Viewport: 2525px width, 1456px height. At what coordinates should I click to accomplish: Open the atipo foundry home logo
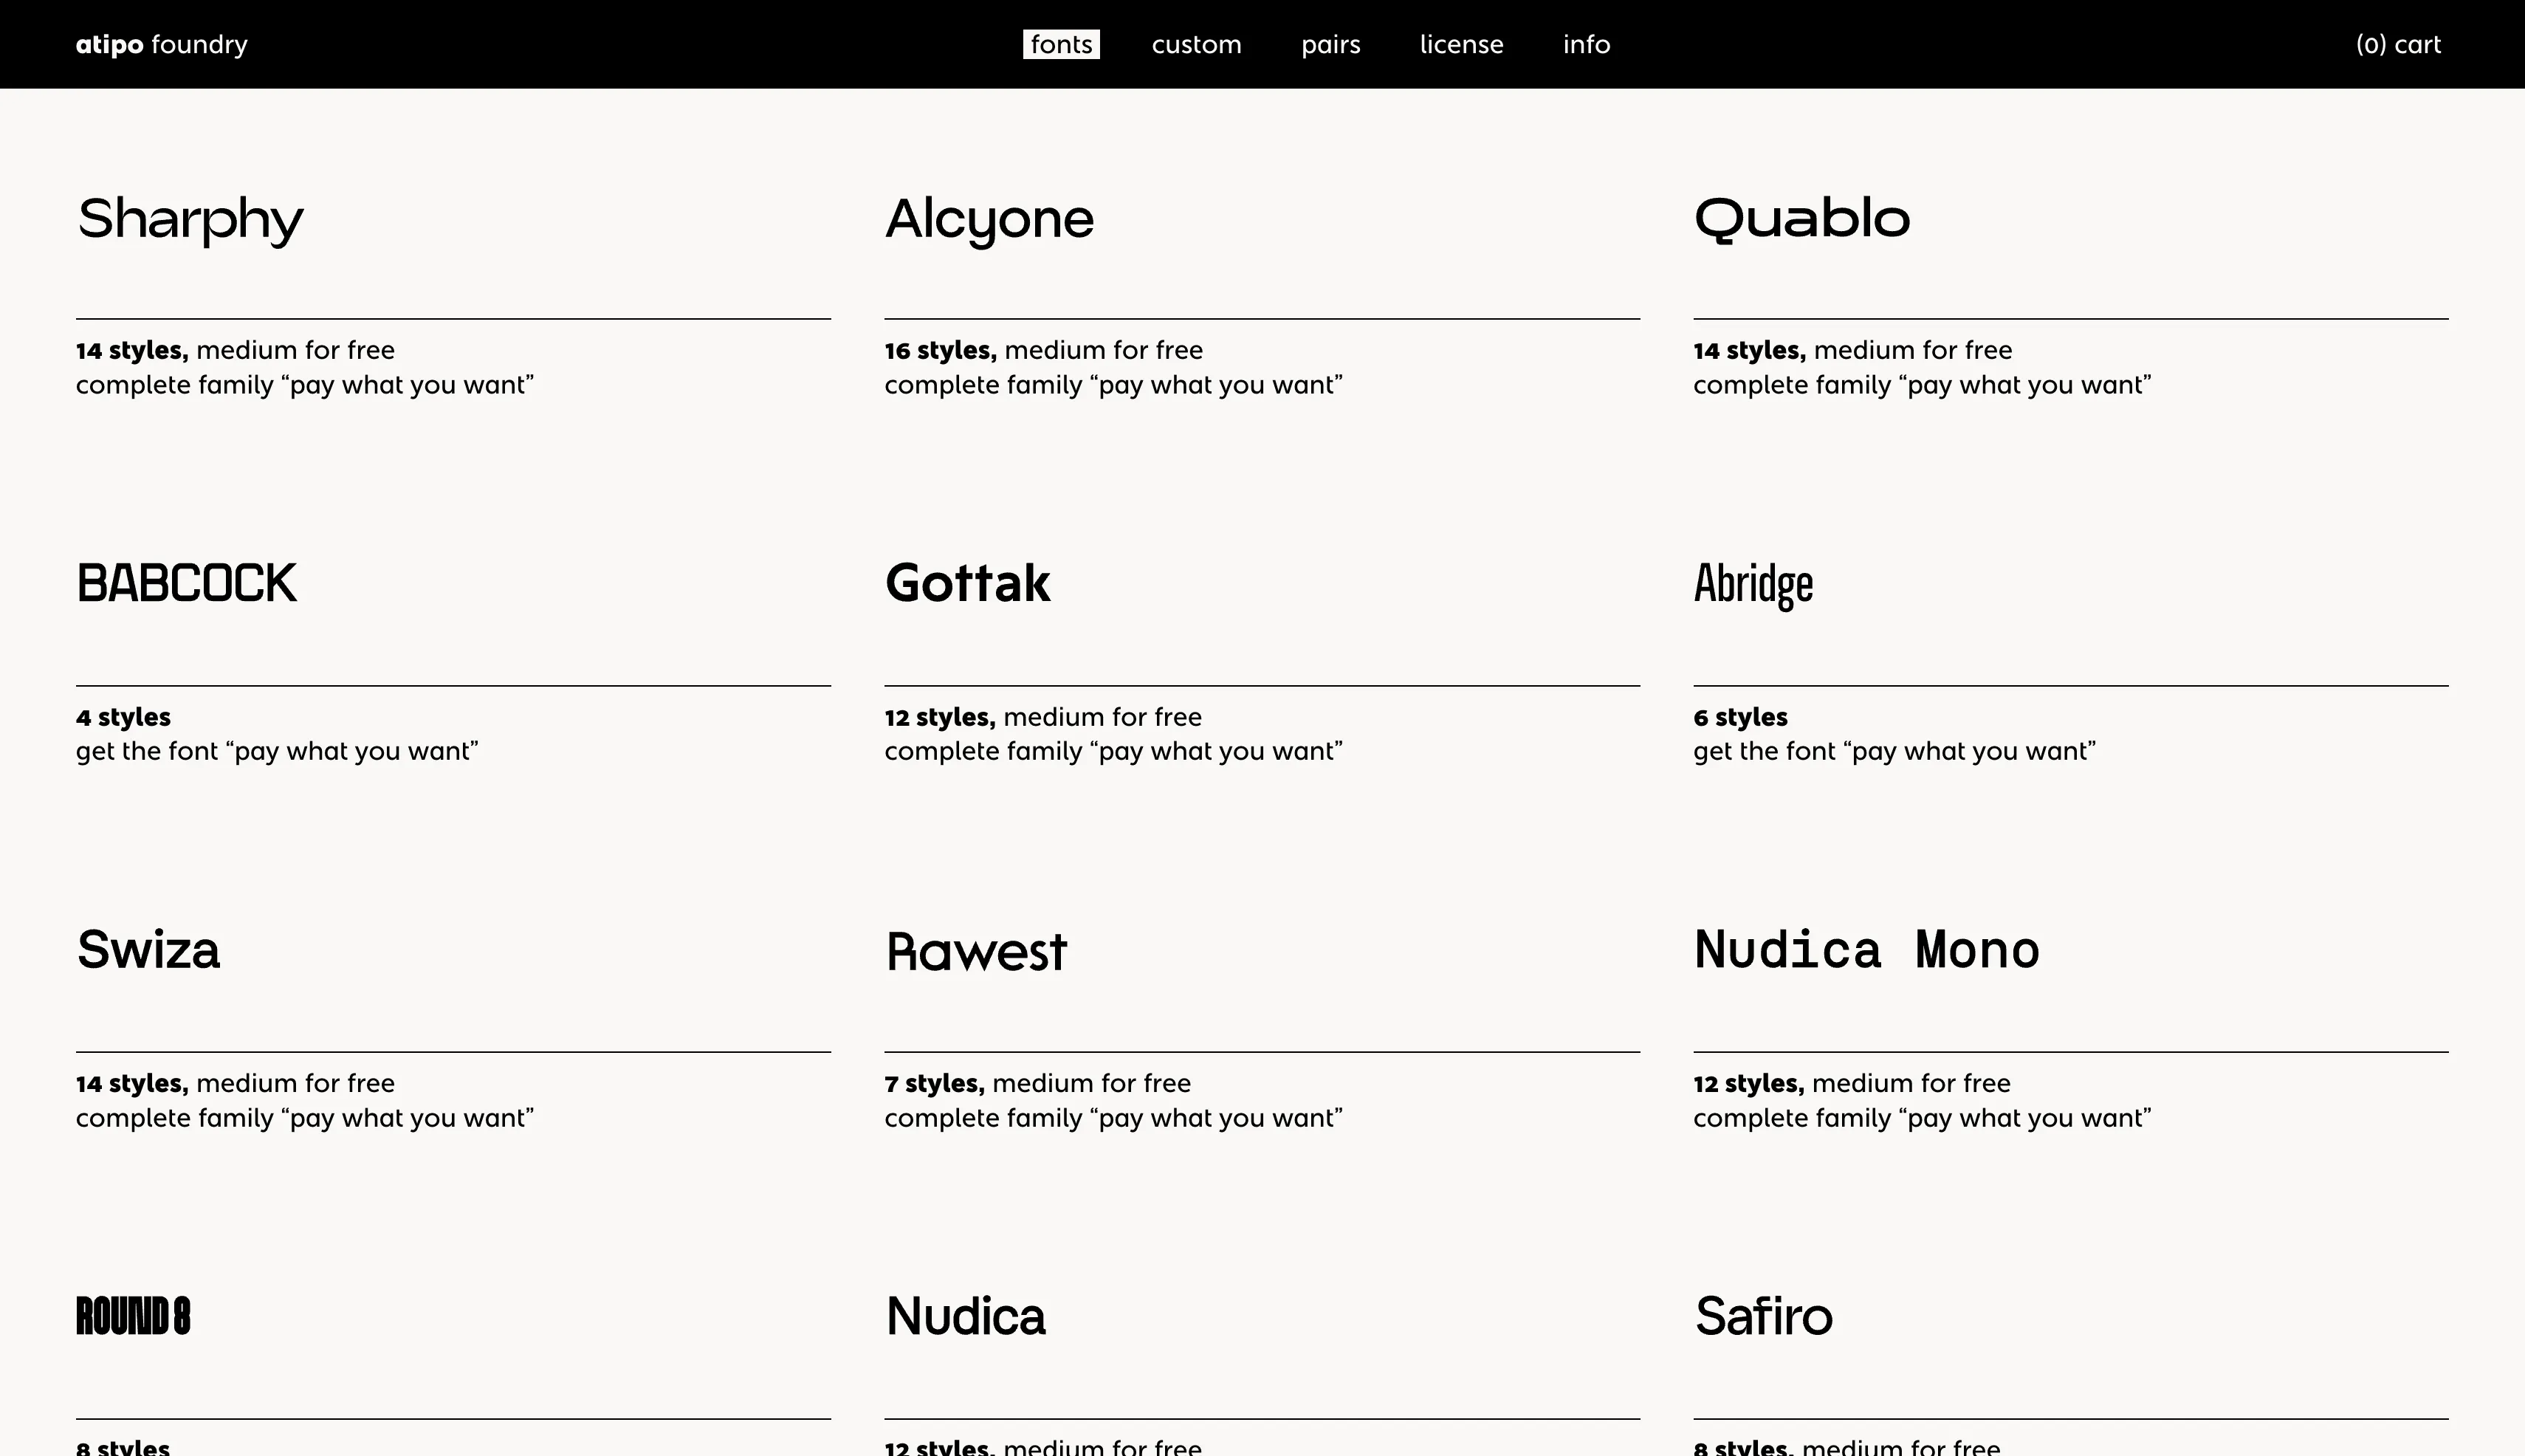click(161, 44)
